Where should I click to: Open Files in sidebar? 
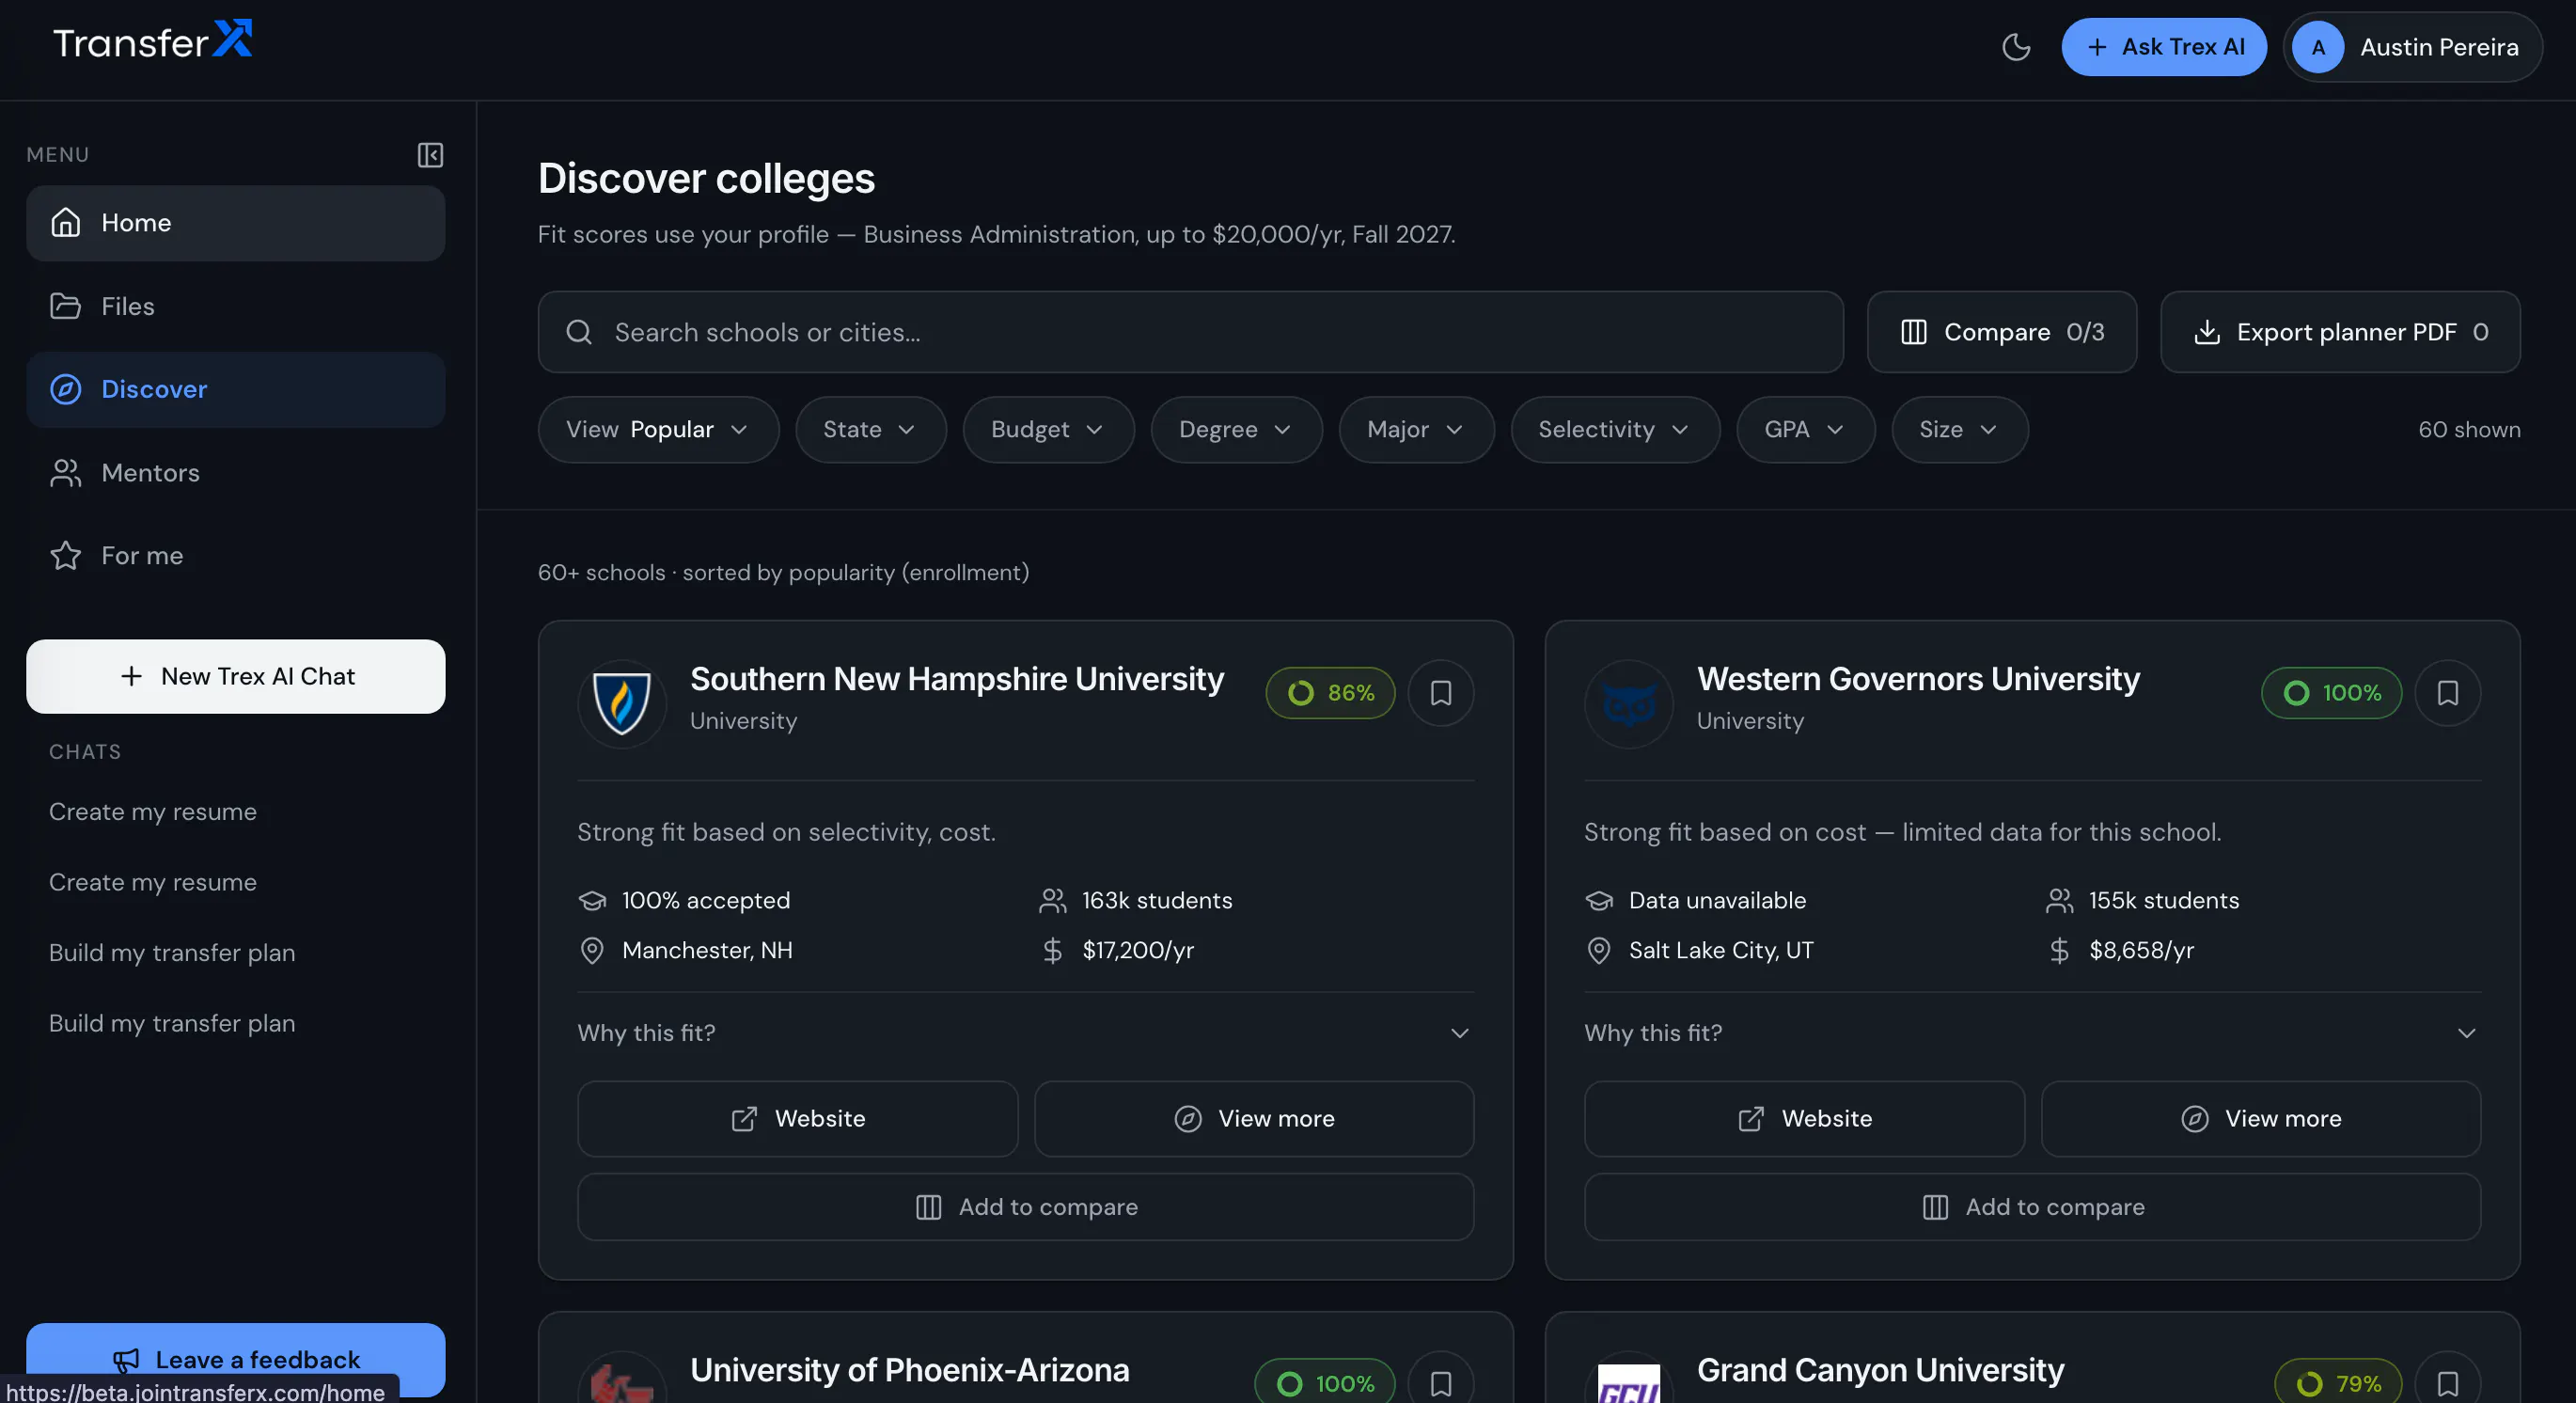point(236,306)
